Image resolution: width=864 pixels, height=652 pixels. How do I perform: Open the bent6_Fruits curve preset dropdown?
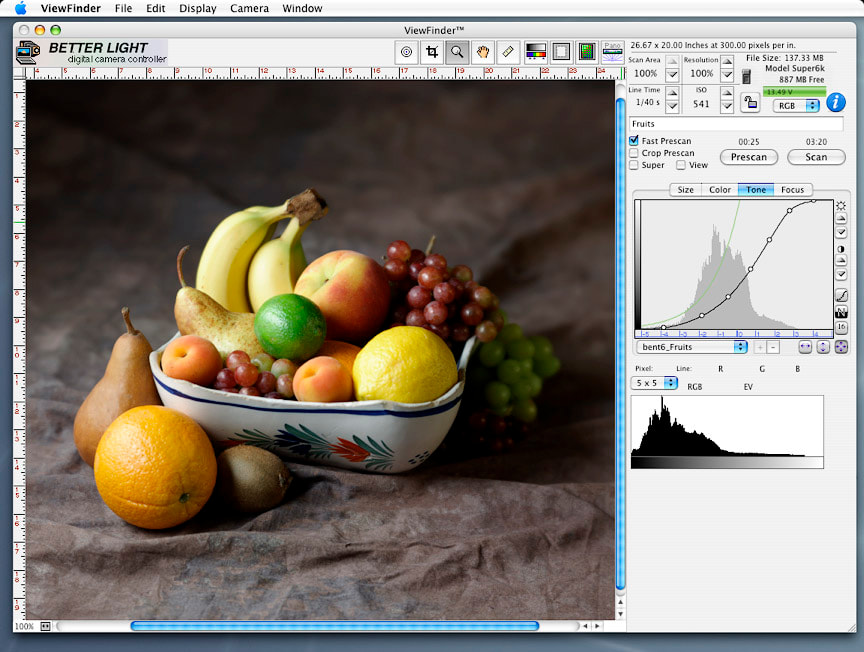pos(692,347)
